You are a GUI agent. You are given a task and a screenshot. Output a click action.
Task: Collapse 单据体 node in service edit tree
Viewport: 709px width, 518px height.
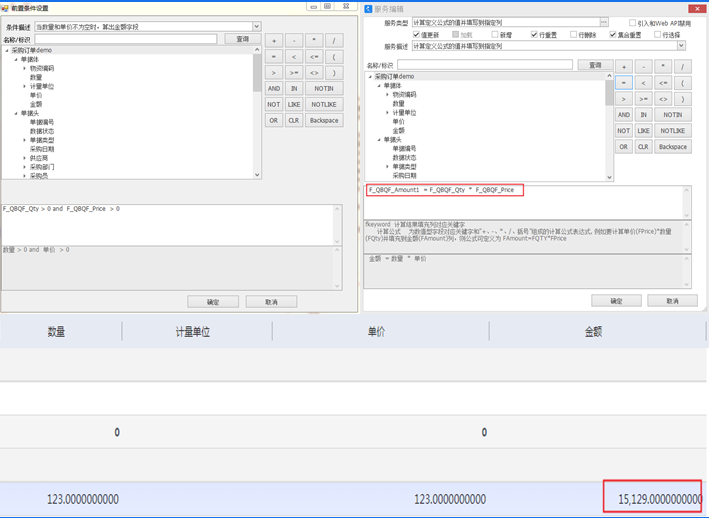(379, 85)
